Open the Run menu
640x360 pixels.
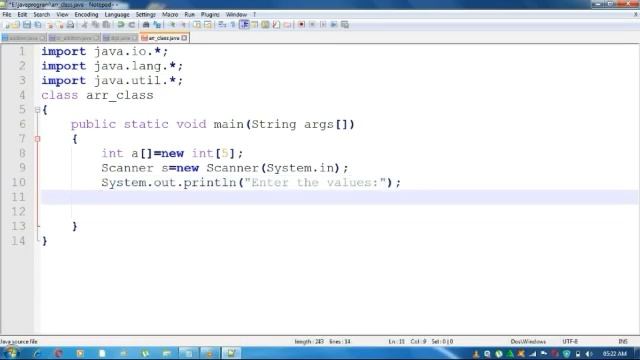point(189,14)
